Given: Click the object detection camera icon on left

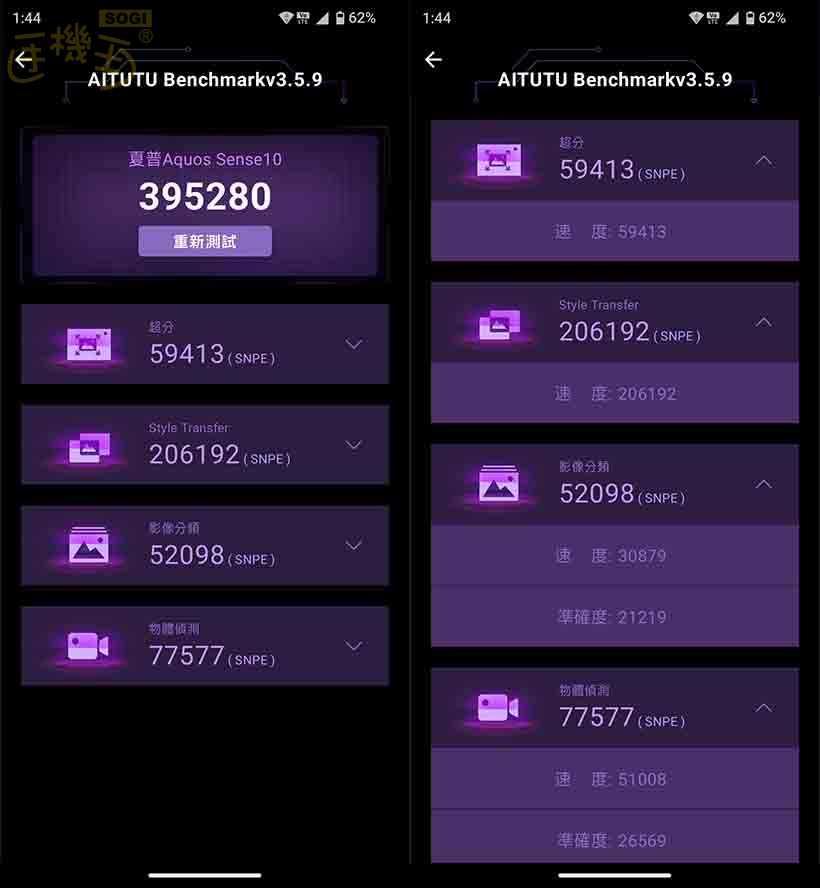Looking at the screenshot, I should (x=88, y=646).
